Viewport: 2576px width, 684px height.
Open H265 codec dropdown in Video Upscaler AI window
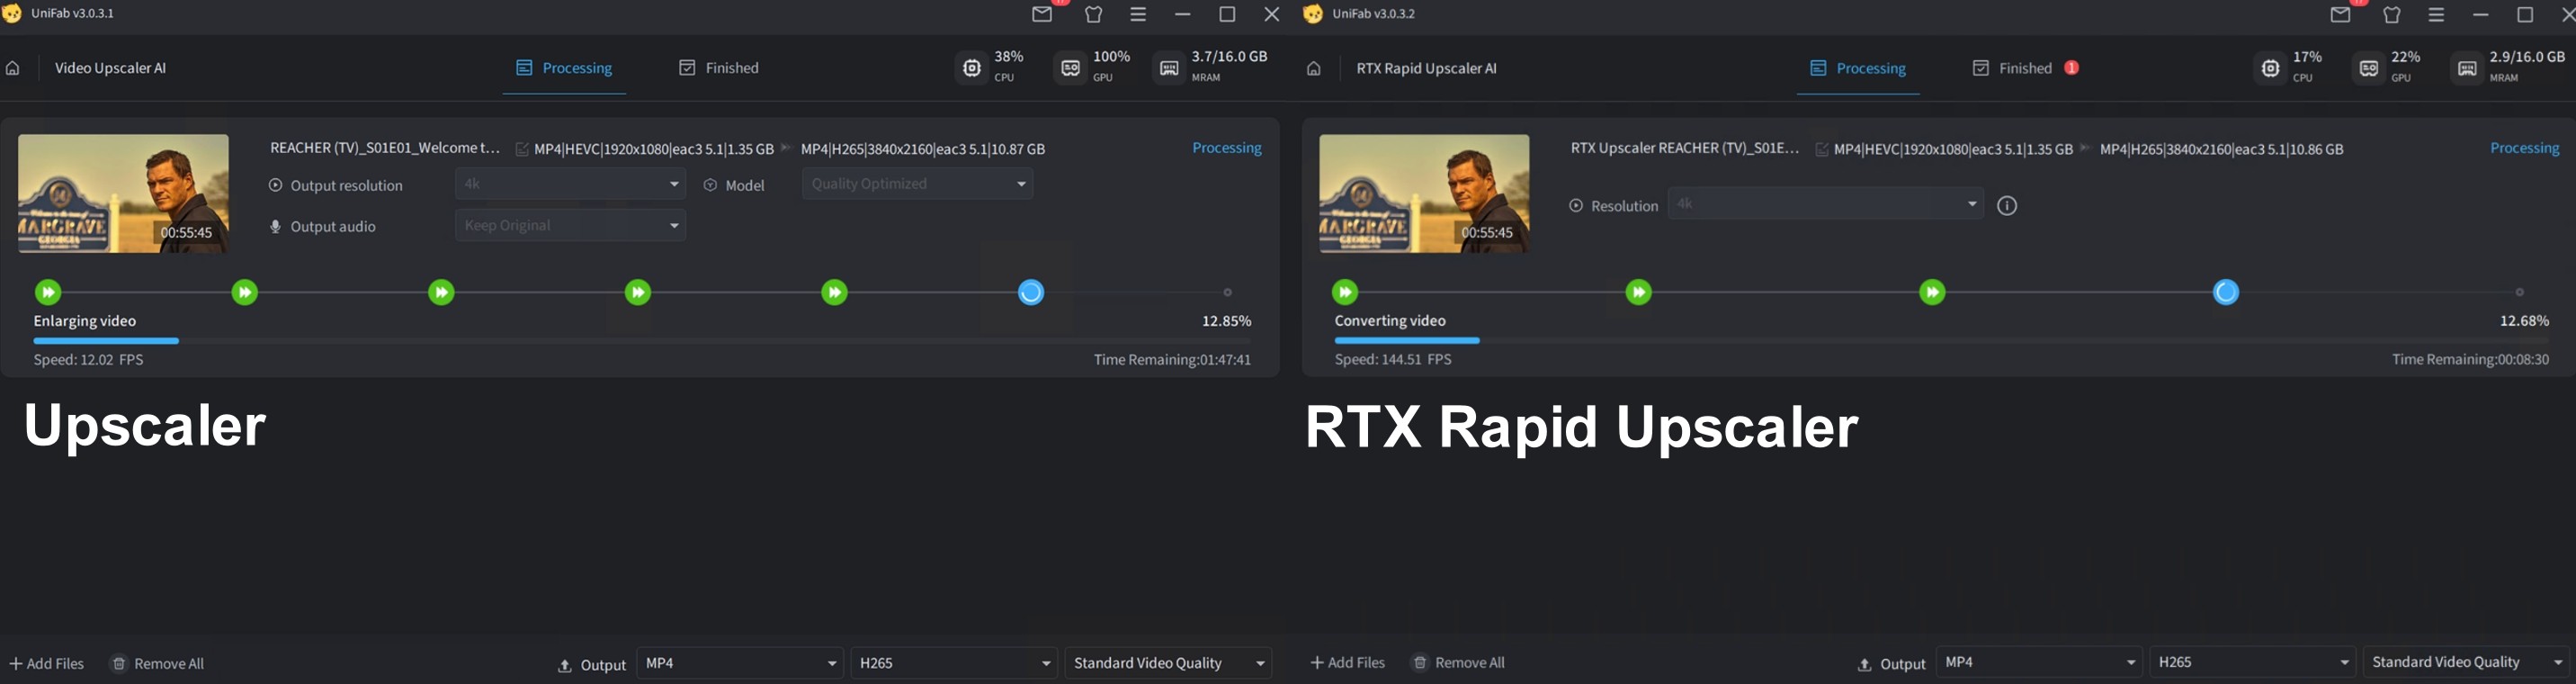(x=954, y=663)
